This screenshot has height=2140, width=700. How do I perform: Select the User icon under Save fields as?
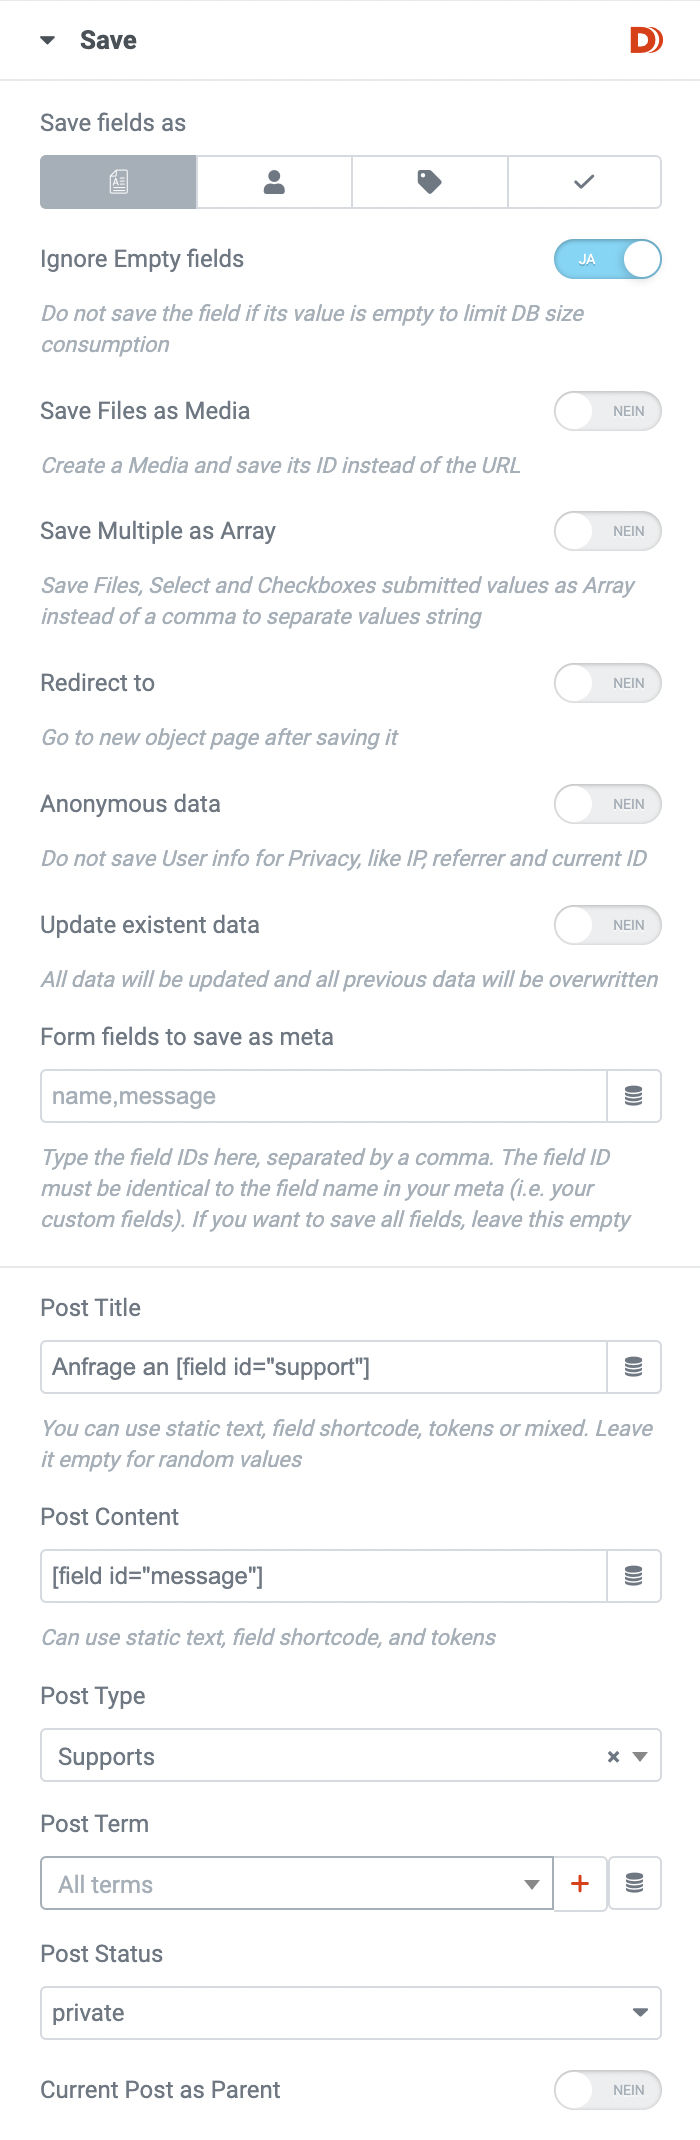click(x=274, y=182)
